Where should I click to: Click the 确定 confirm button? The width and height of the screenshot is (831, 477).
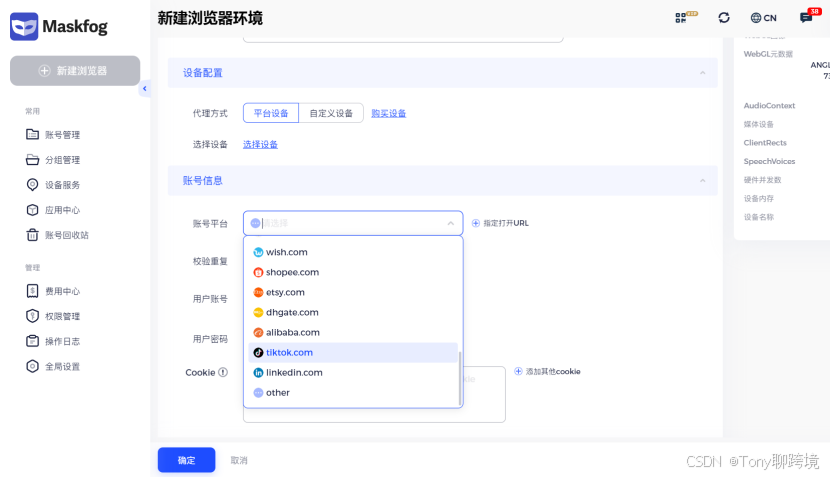tap(187, 460)
